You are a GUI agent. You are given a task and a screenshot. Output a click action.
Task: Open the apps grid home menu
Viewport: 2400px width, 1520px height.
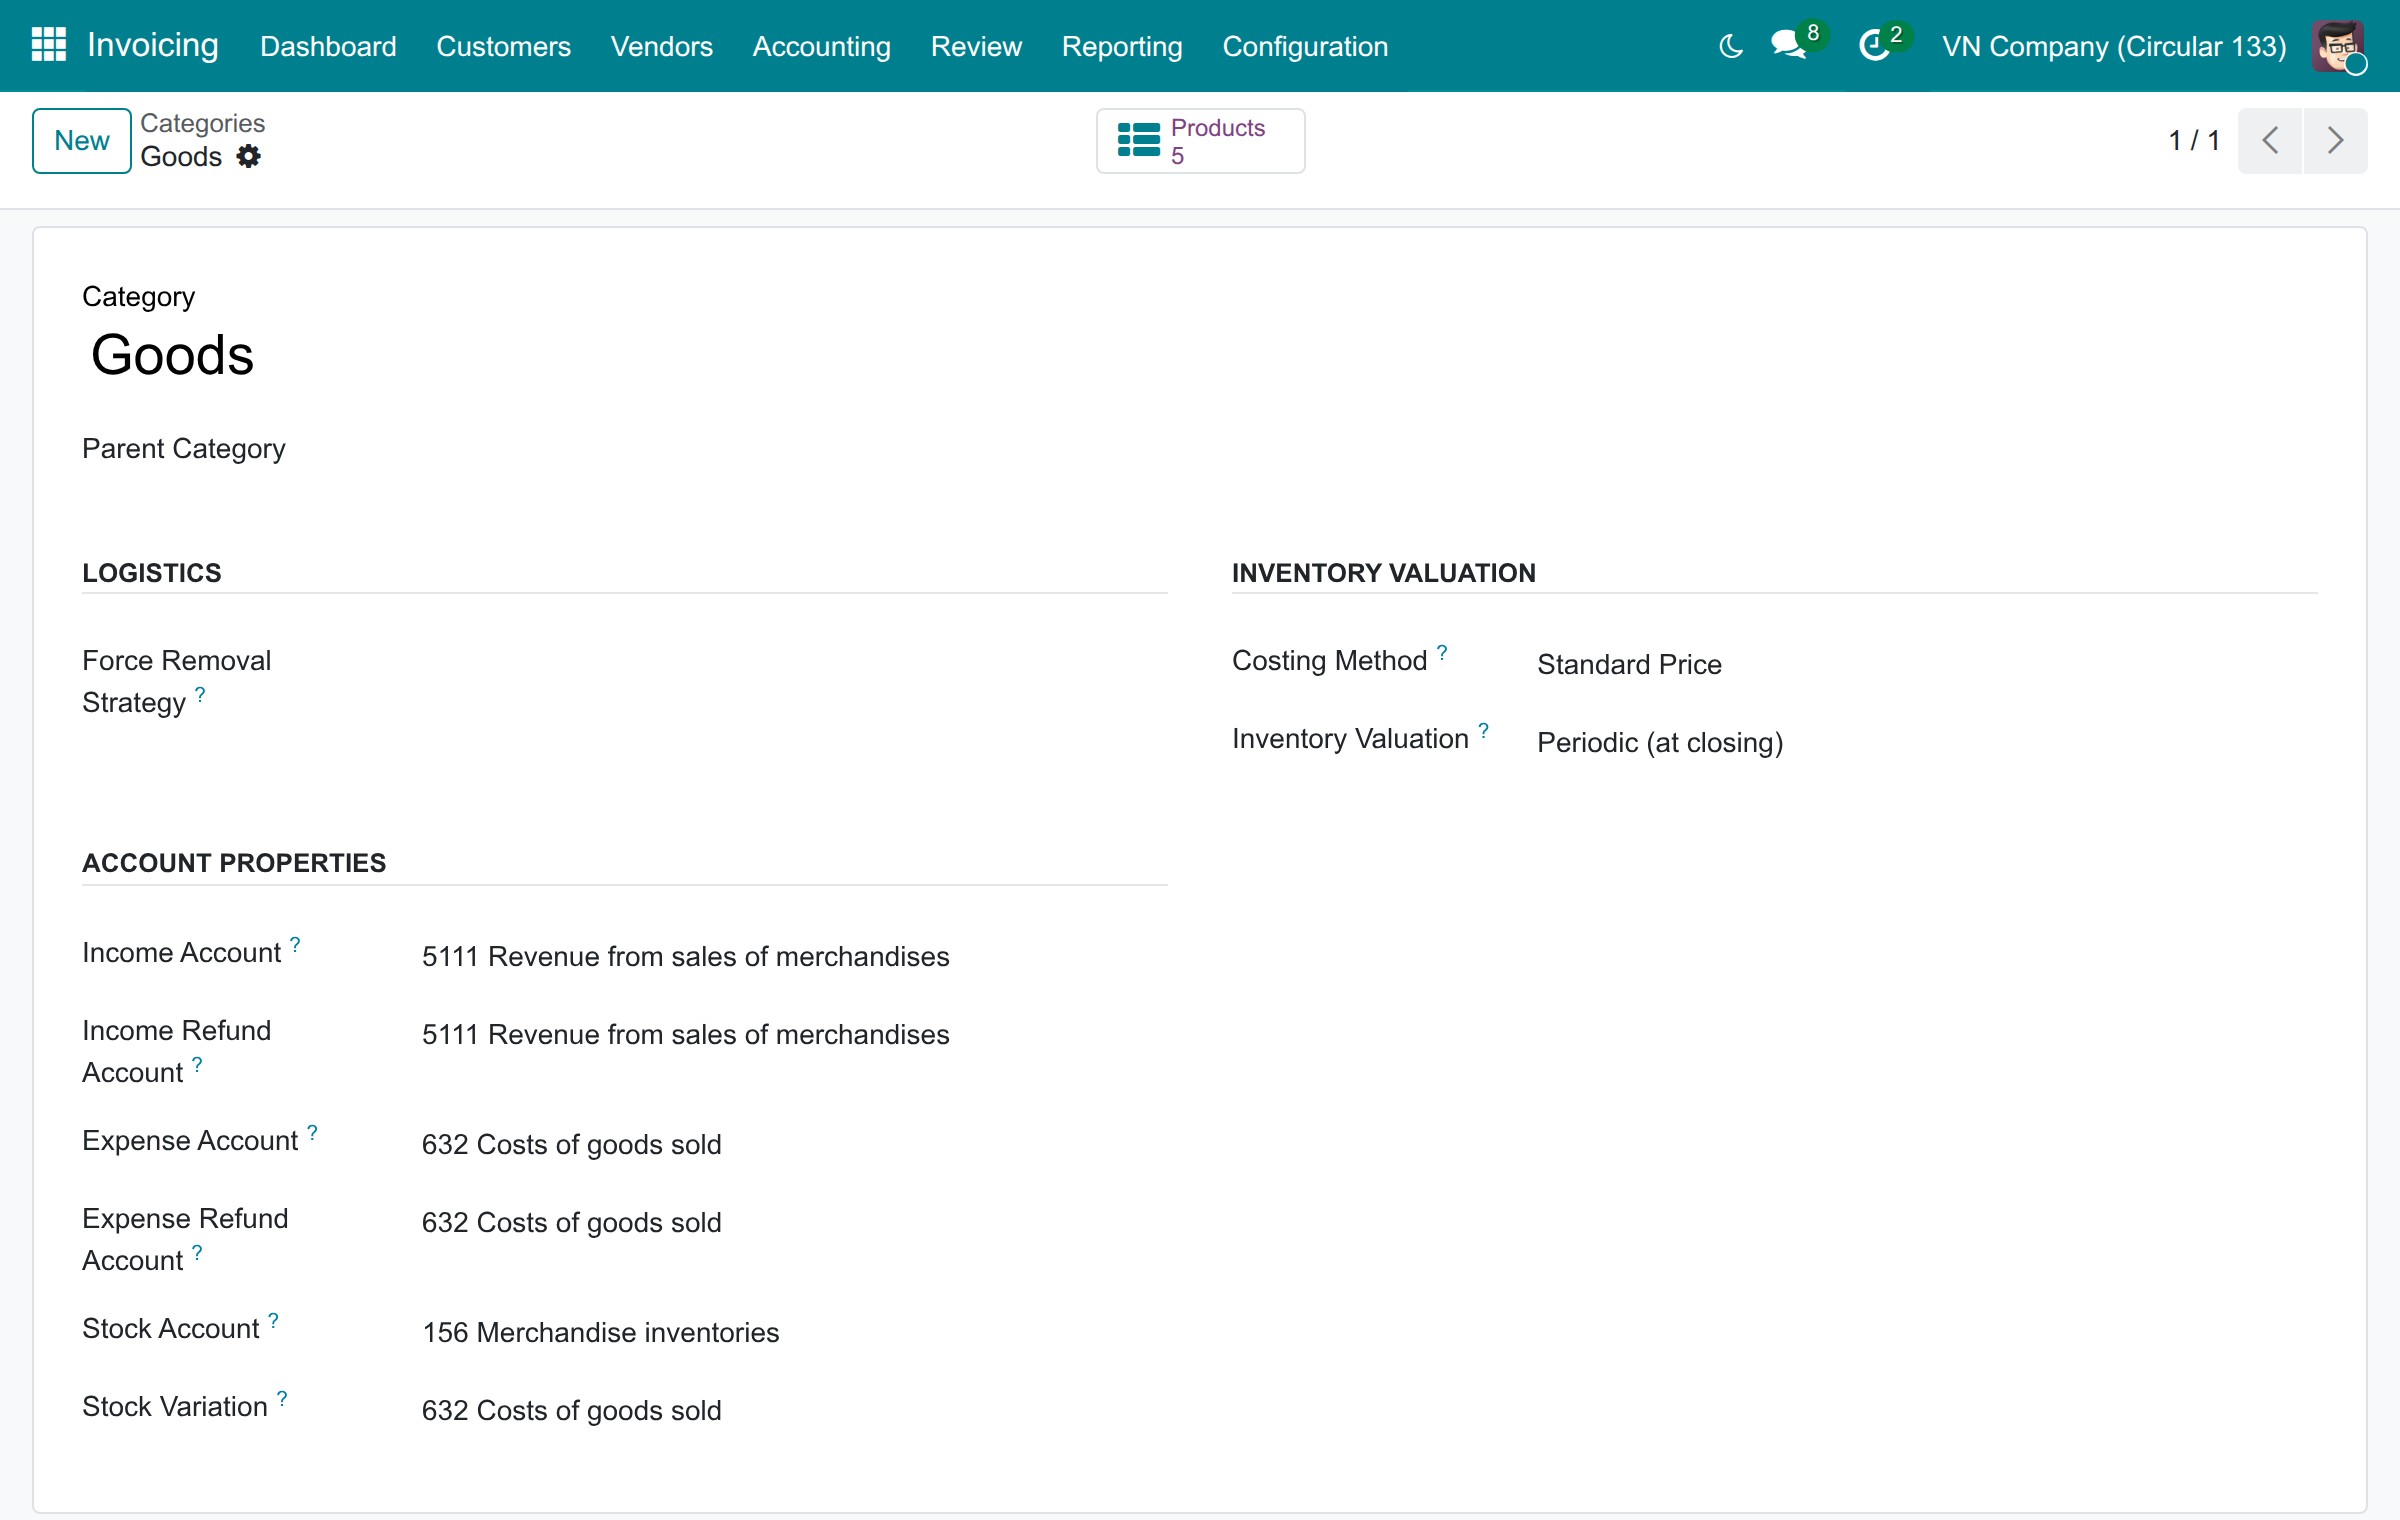[x=48, y=45]
